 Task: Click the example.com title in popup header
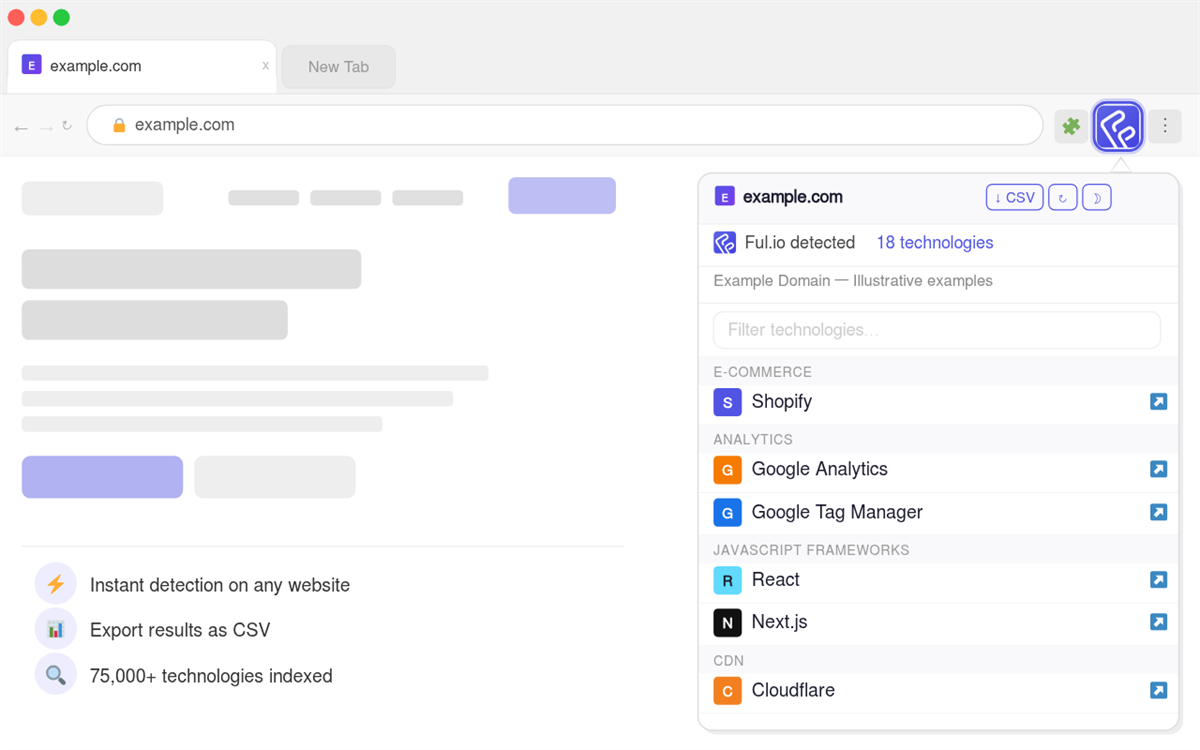coord(793,197)
